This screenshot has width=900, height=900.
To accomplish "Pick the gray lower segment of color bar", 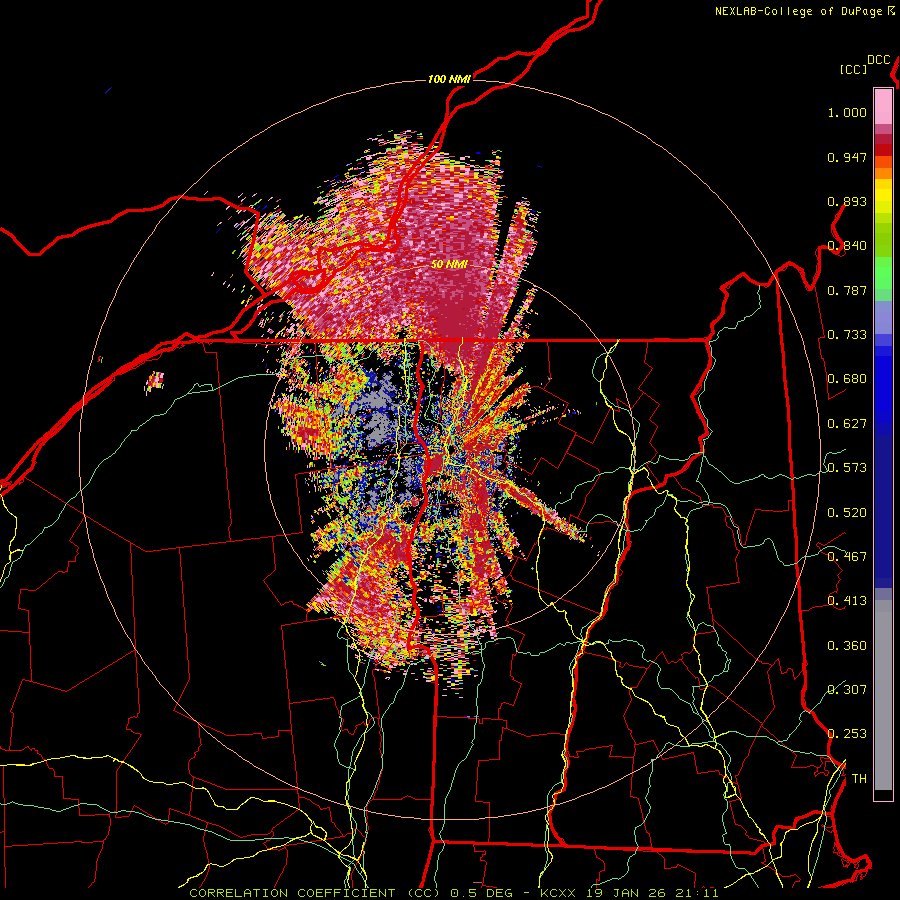I will point(883,695).
